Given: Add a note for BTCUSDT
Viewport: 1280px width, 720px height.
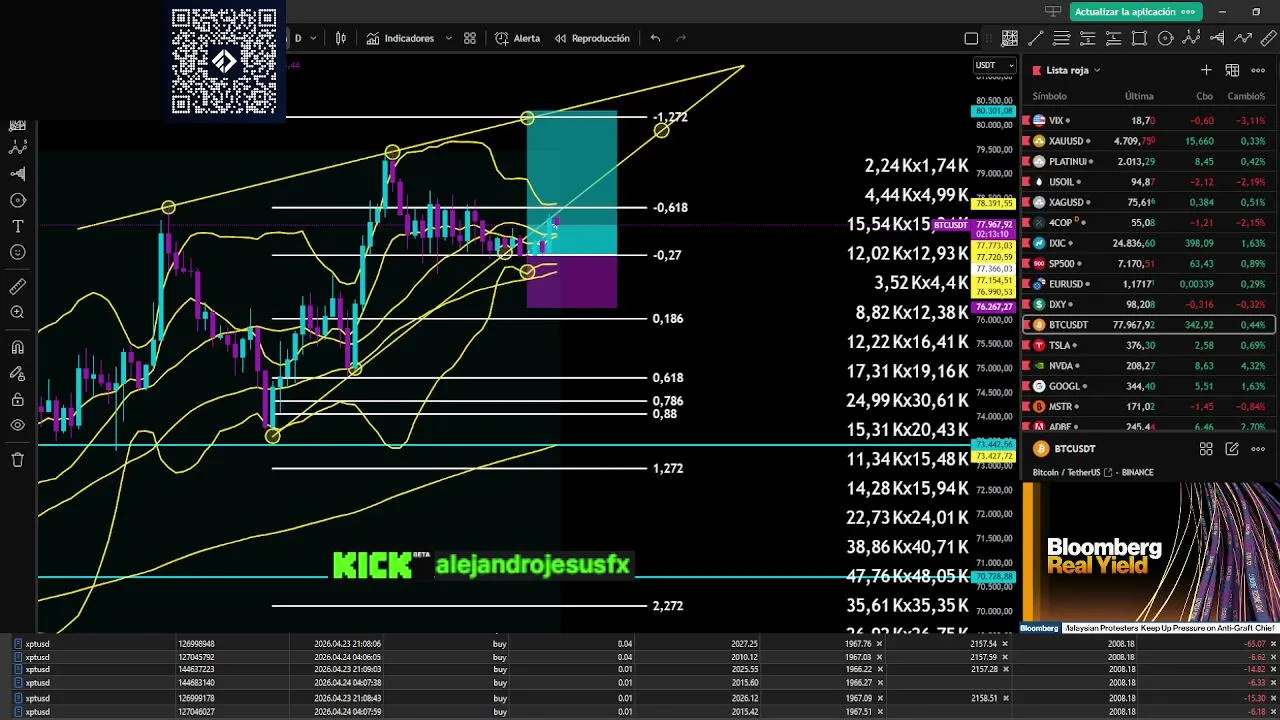Looking at the screenshot, I should [1232, 449].
